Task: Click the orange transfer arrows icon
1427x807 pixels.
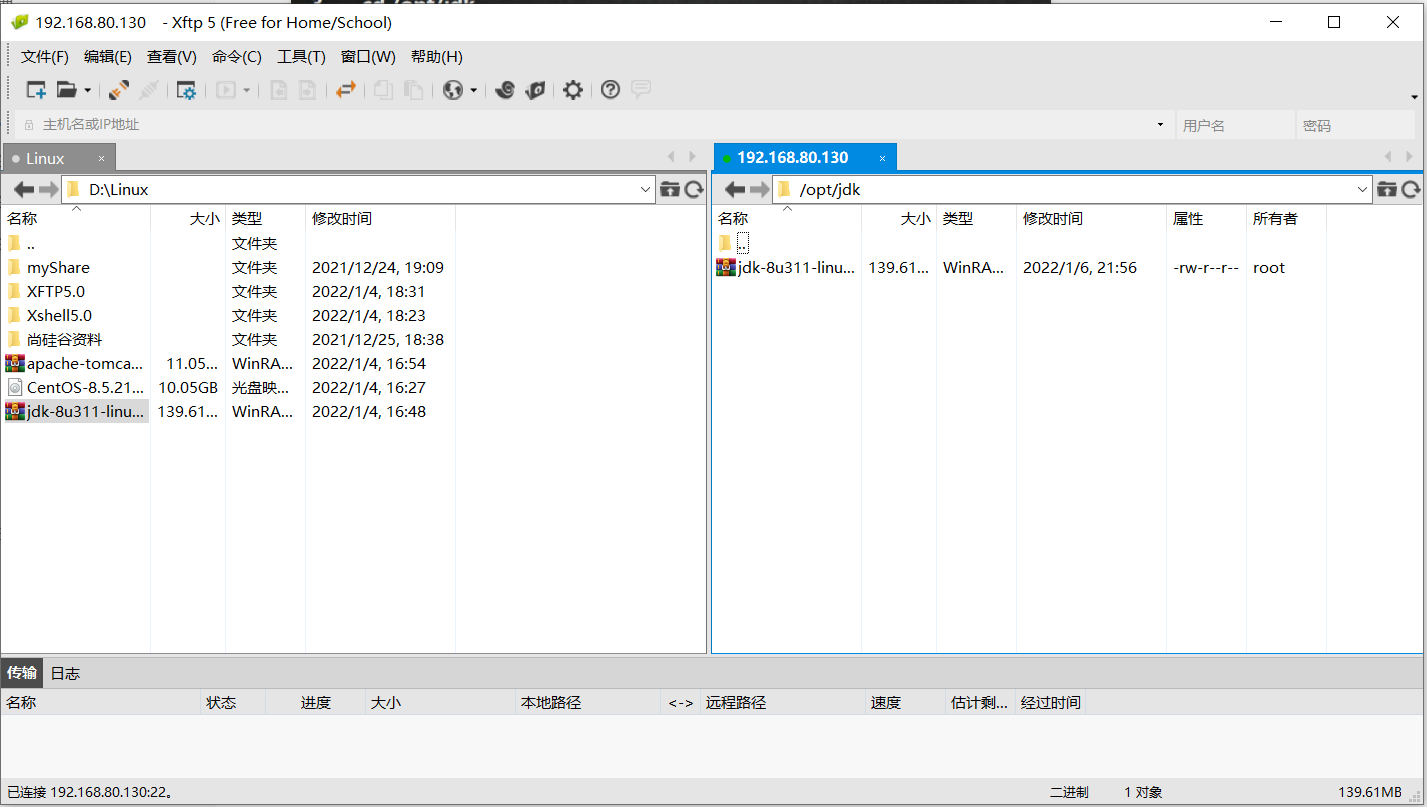Action: (x=346, y=90)
